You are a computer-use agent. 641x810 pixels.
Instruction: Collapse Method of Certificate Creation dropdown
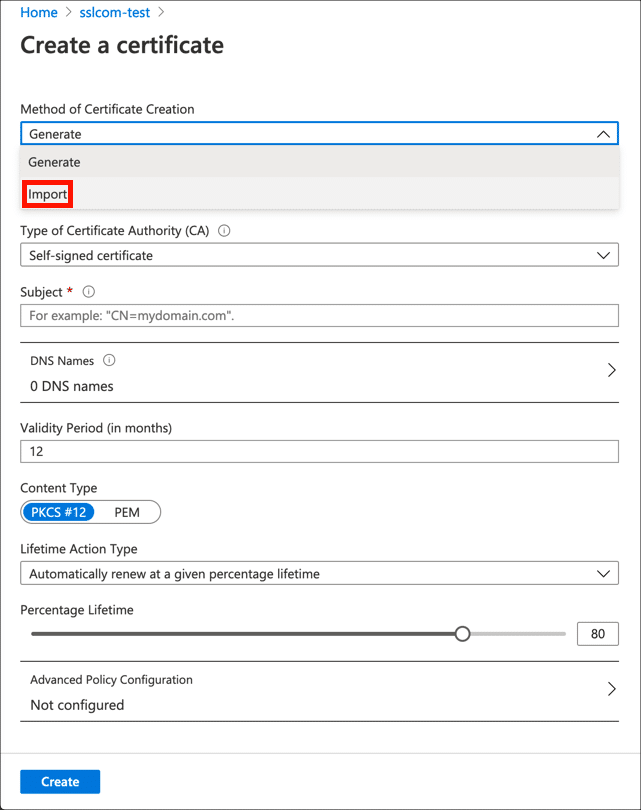pos(602,134)
